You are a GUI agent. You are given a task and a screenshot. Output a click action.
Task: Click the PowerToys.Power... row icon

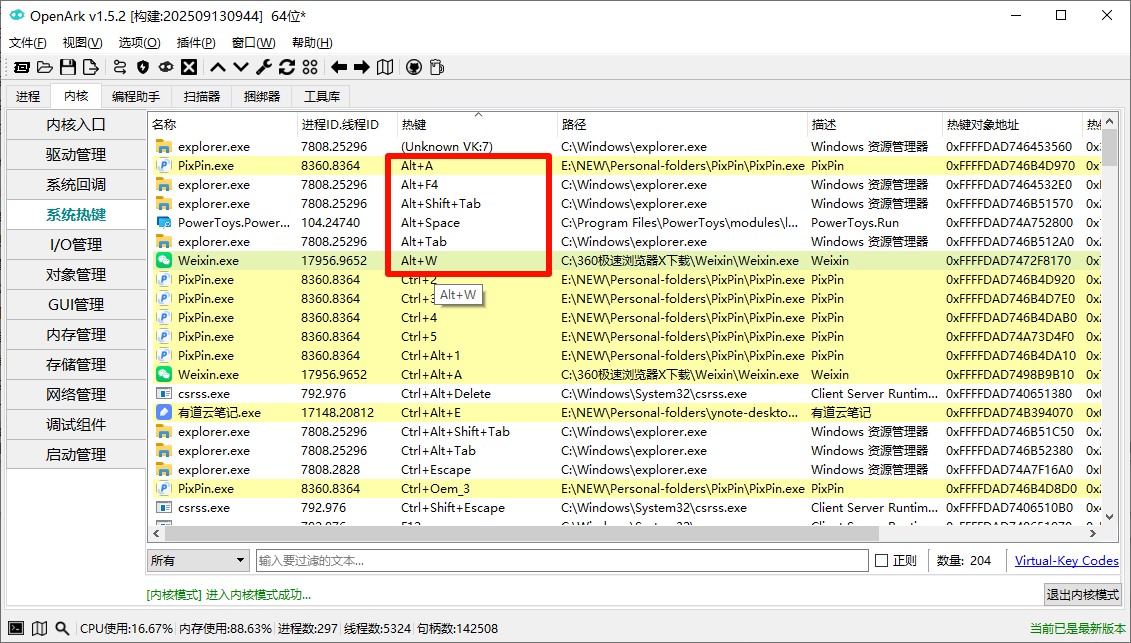pos(164,223)
